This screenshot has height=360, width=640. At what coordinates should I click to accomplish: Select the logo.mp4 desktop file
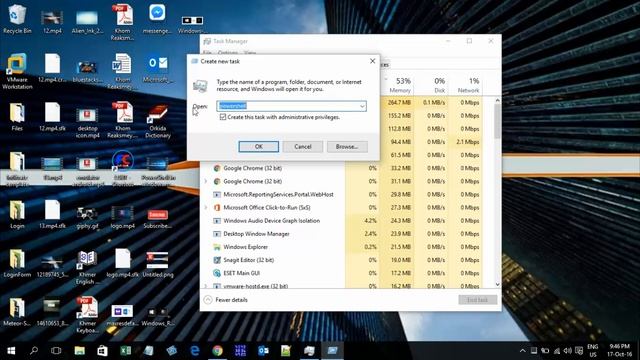tap(122, 218)
